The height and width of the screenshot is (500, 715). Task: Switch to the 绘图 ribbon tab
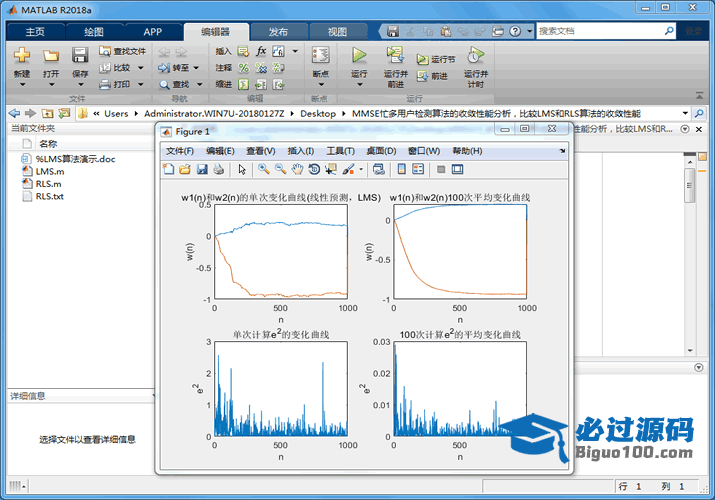[94, 31]
